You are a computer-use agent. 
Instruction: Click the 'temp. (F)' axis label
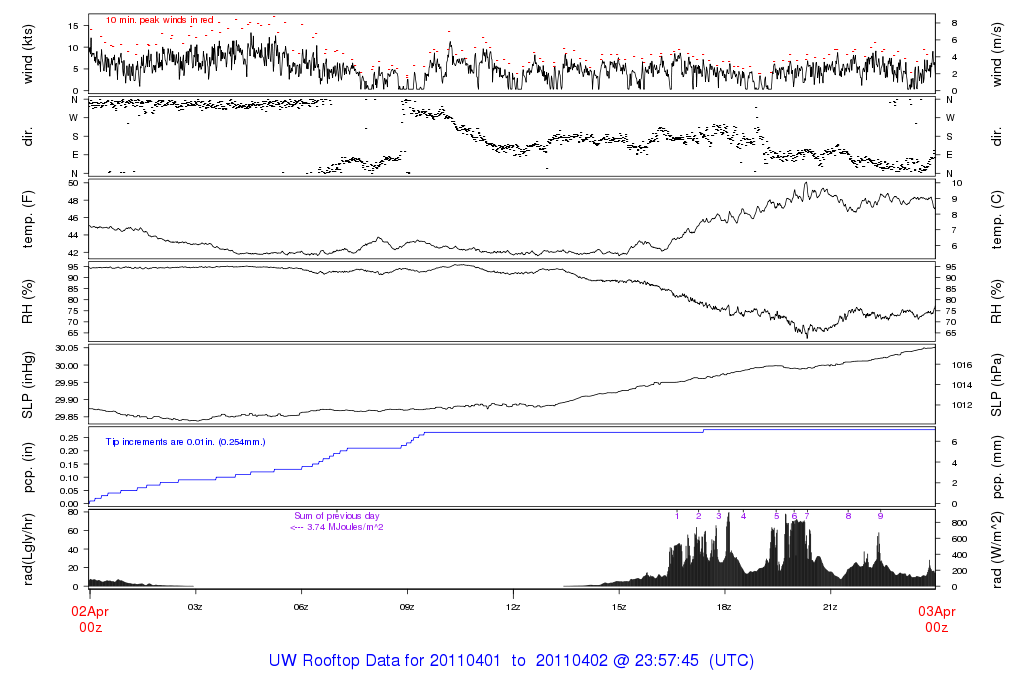click(x=28, y=219)
